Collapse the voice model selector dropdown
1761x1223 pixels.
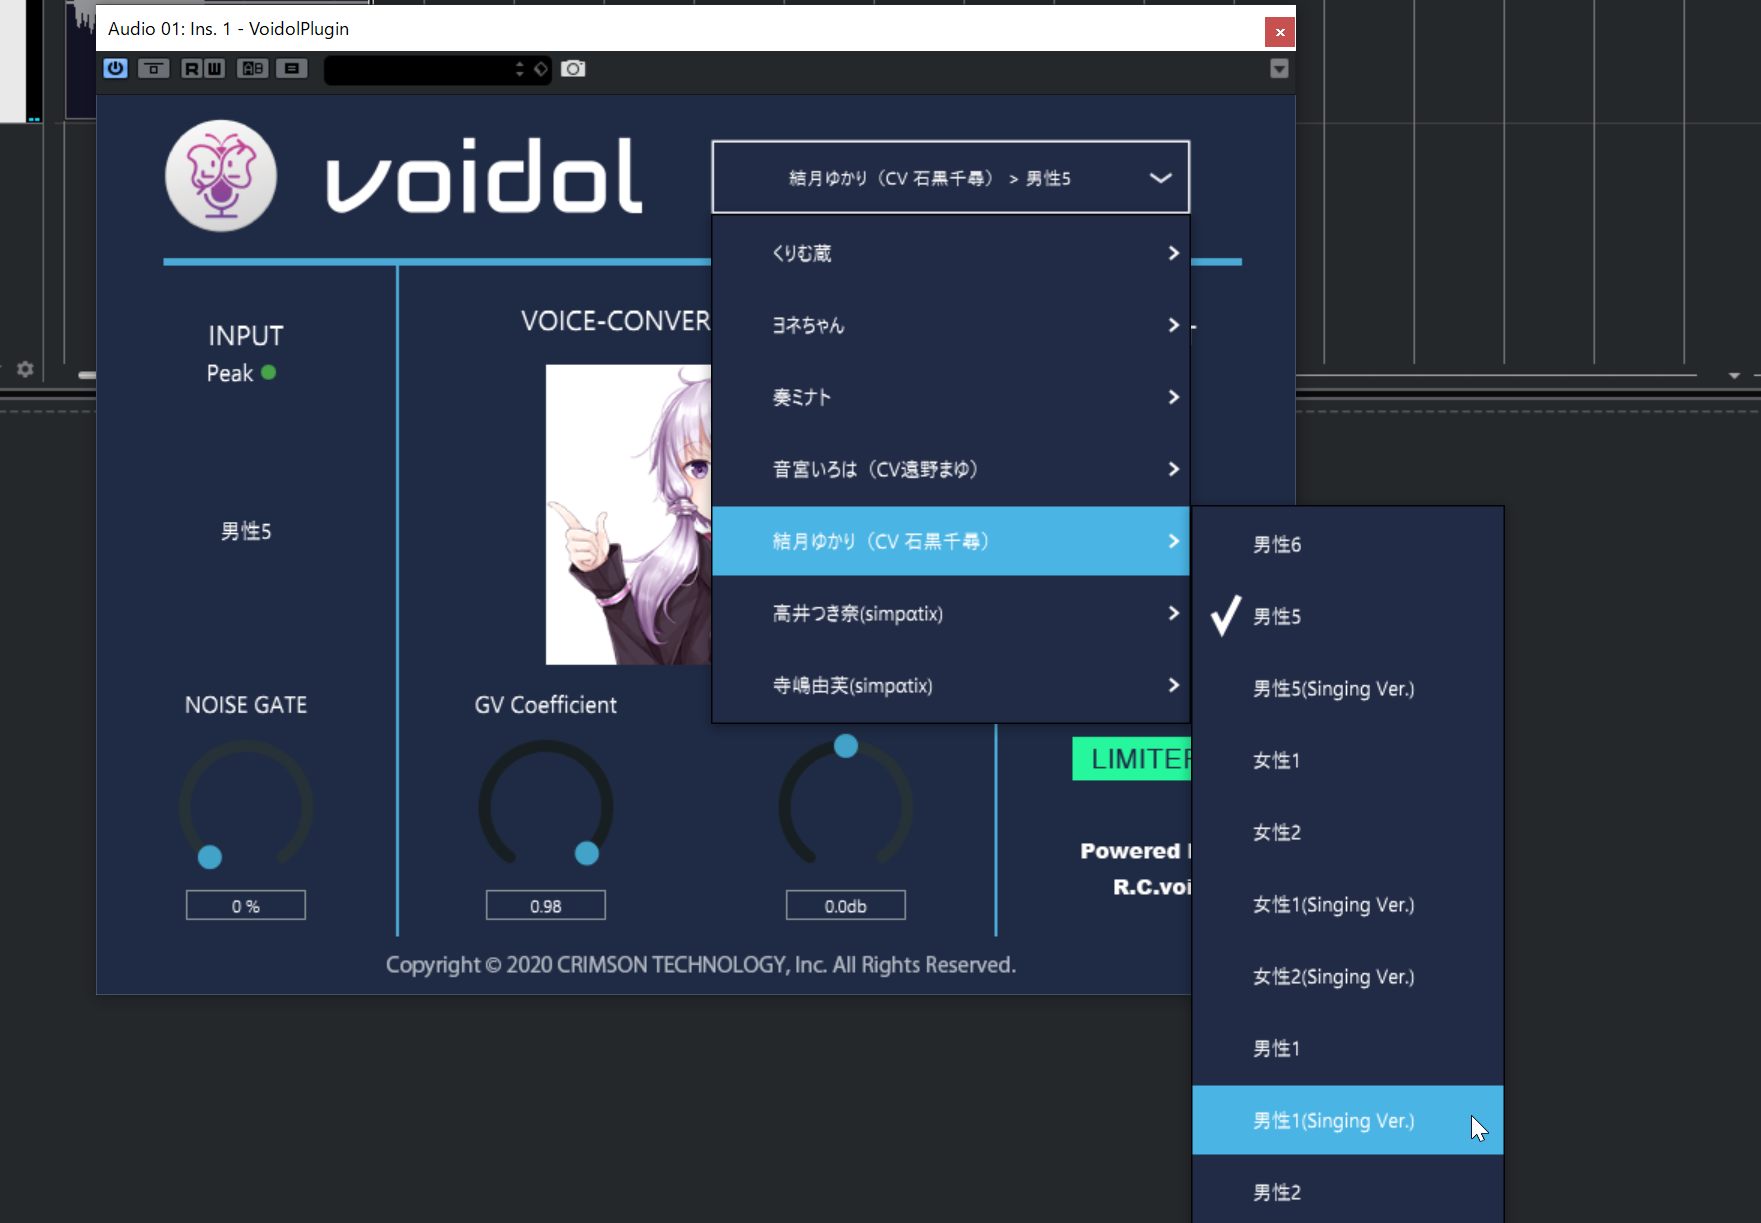pos(951,177)
